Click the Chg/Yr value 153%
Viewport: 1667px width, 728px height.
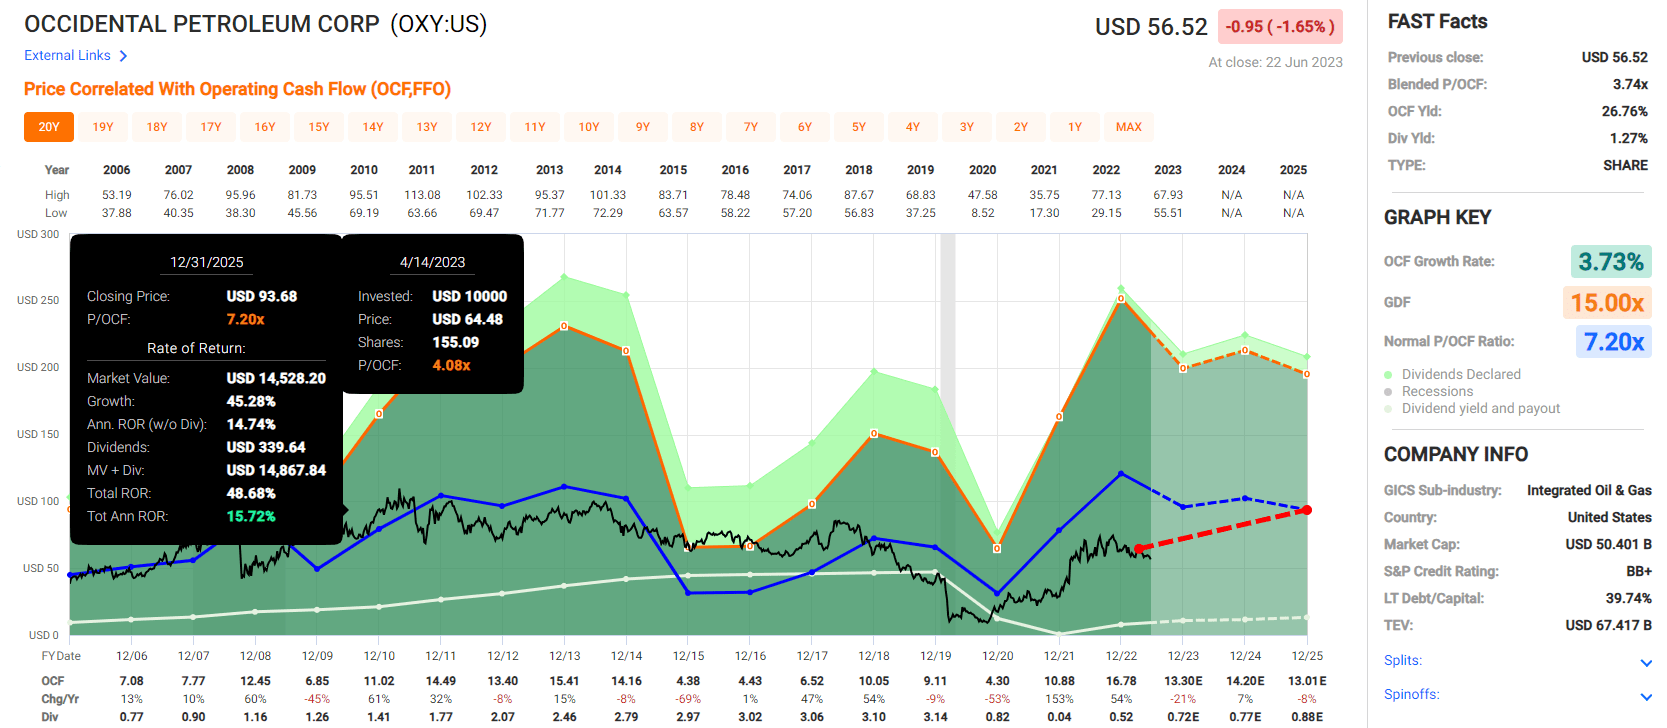coord(1059,699)
